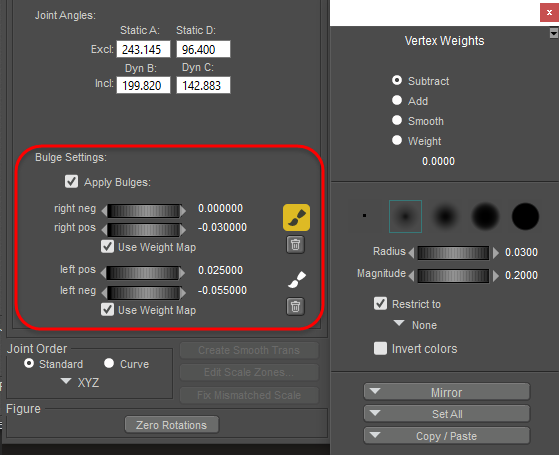Choose the solid black hard brush preset
Screen dimensions: 559x455
click(525, 216)
